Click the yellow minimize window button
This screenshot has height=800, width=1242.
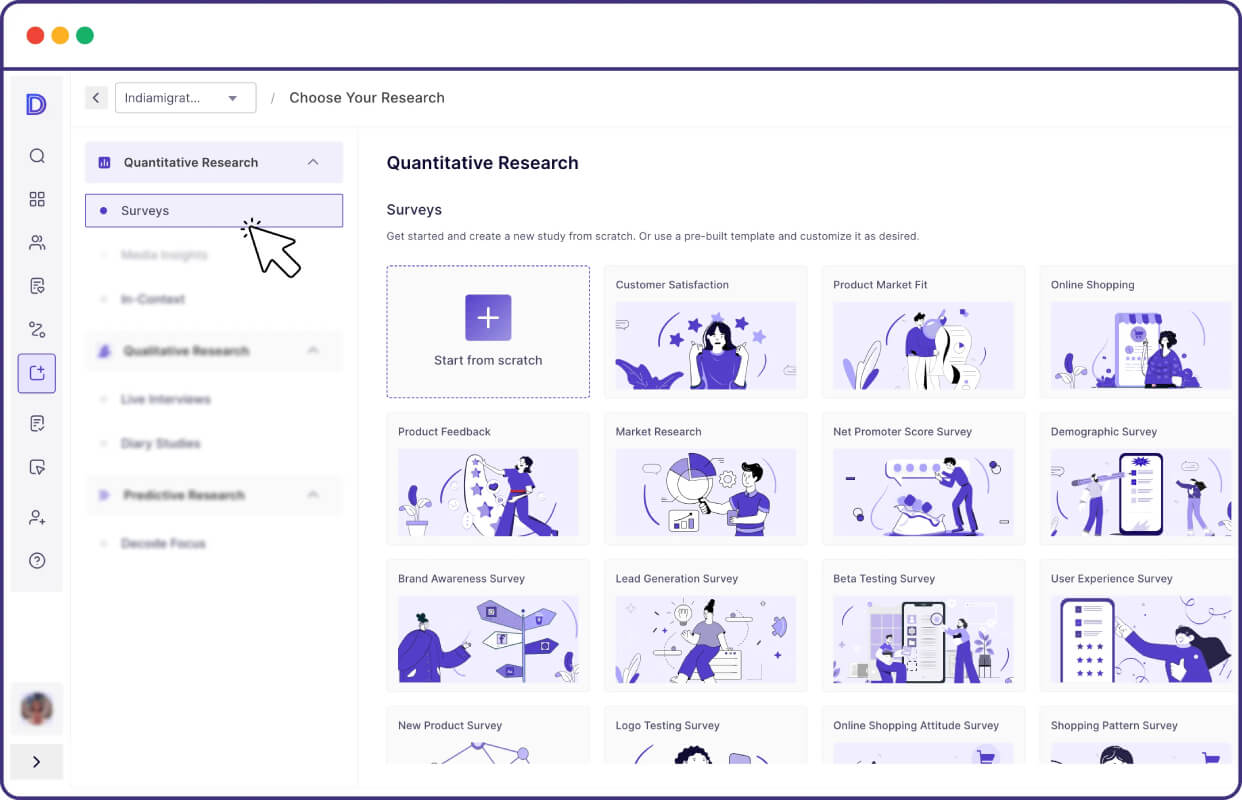pyautogui.click(x=60, y=35)
